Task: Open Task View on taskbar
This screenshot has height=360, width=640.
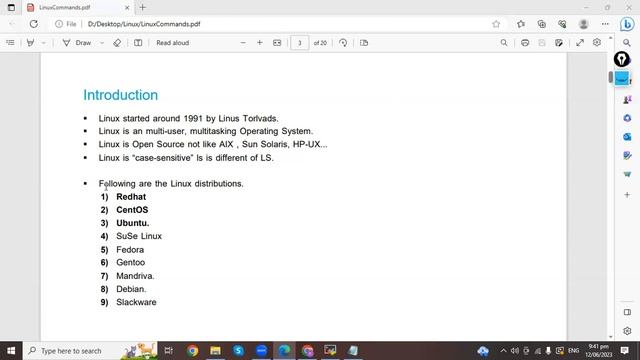Action: tap(169, 351)
